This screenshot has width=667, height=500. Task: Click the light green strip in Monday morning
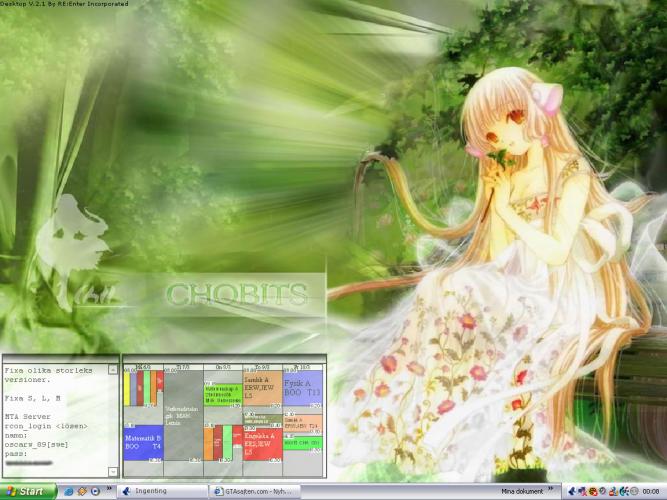click(147, 388)
